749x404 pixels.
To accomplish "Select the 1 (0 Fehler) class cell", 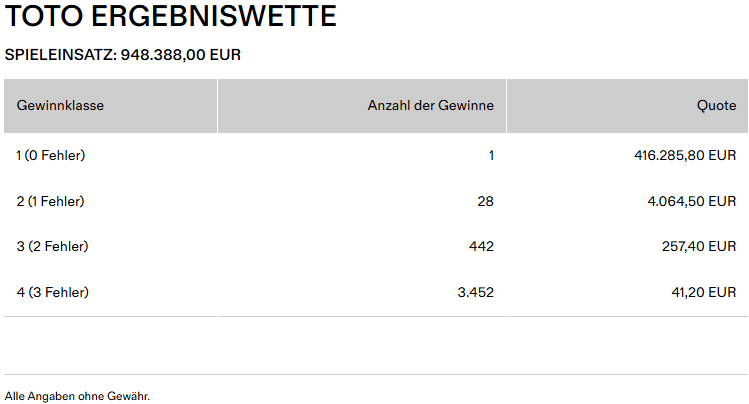I will [51, 155].
